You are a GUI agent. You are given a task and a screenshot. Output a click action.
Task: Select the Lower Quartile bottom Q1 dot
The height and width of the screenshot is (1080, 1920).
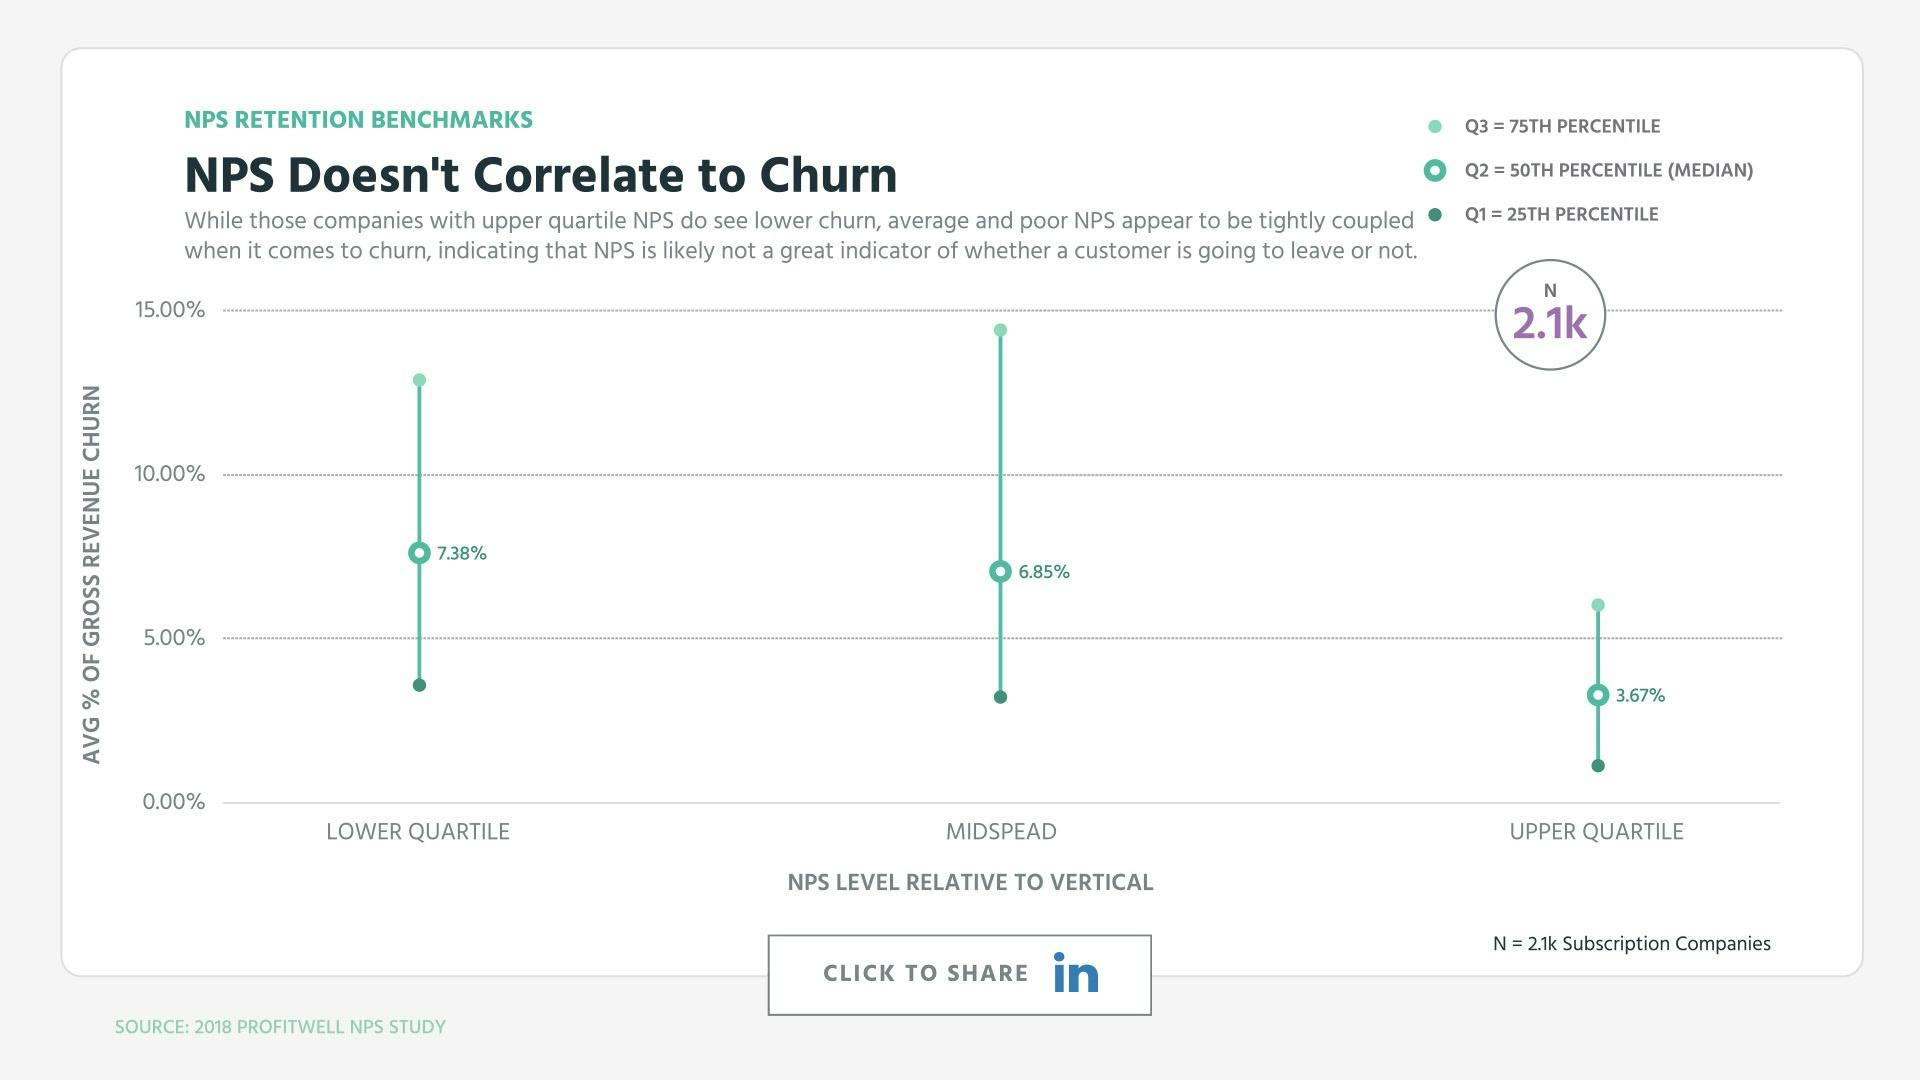click(418, 685)
